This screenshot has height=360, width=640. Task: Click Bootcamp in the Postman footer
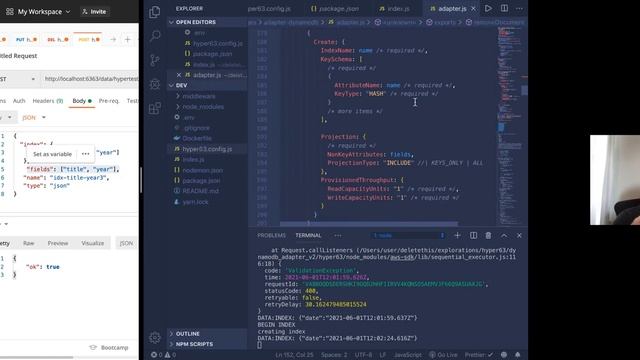tap(109, 348)
